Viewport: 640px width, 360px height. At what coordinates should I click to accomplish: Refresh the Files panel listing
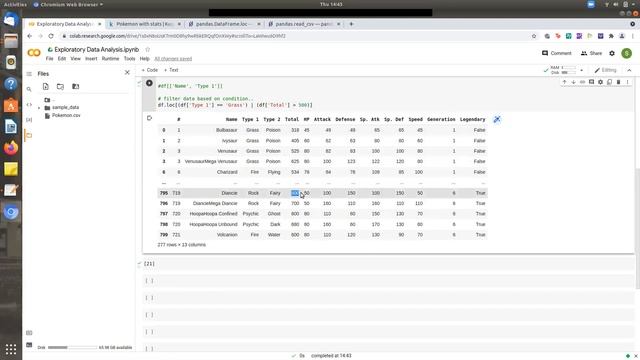coord(60,87)
